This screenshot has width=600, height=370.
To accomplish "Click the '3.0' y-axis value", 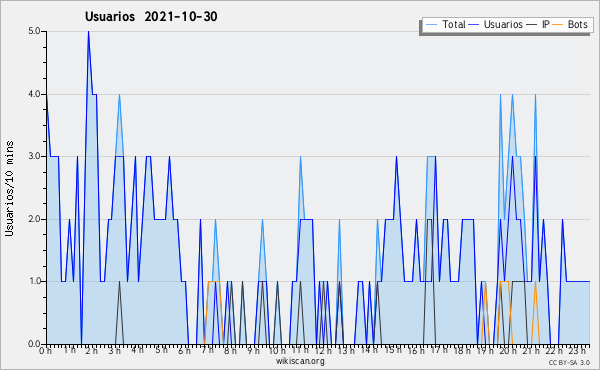I will pos(34,156).
